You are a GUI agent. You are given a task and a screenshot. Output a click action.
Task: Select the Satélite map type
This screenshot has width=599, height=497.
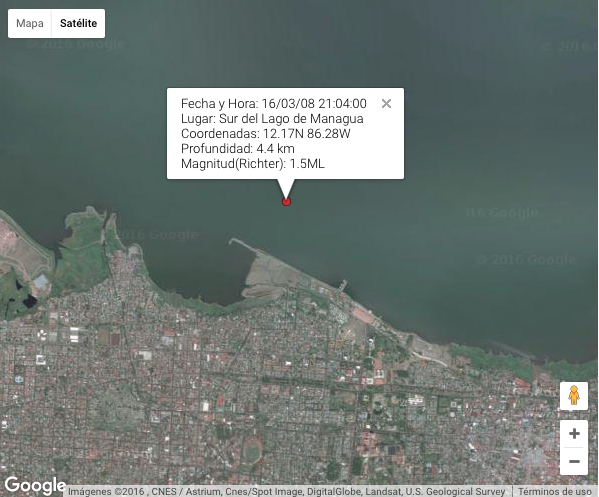[78, 23]
